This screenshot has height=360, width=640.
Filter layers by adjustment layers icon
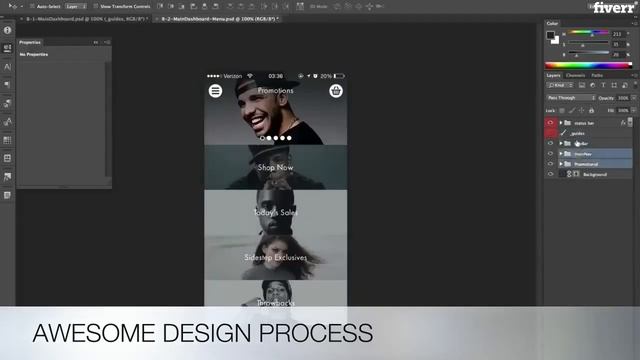point(593,85)
